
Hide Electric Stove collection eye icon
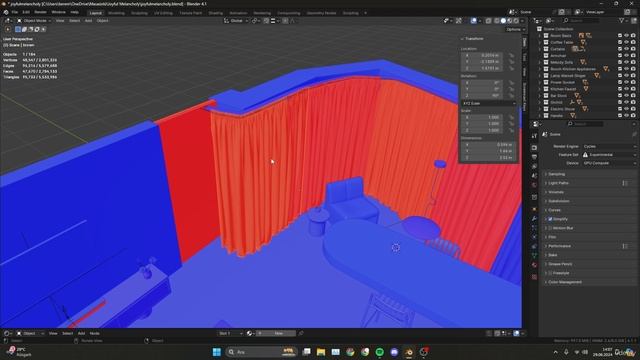click(x=627, y=109)
